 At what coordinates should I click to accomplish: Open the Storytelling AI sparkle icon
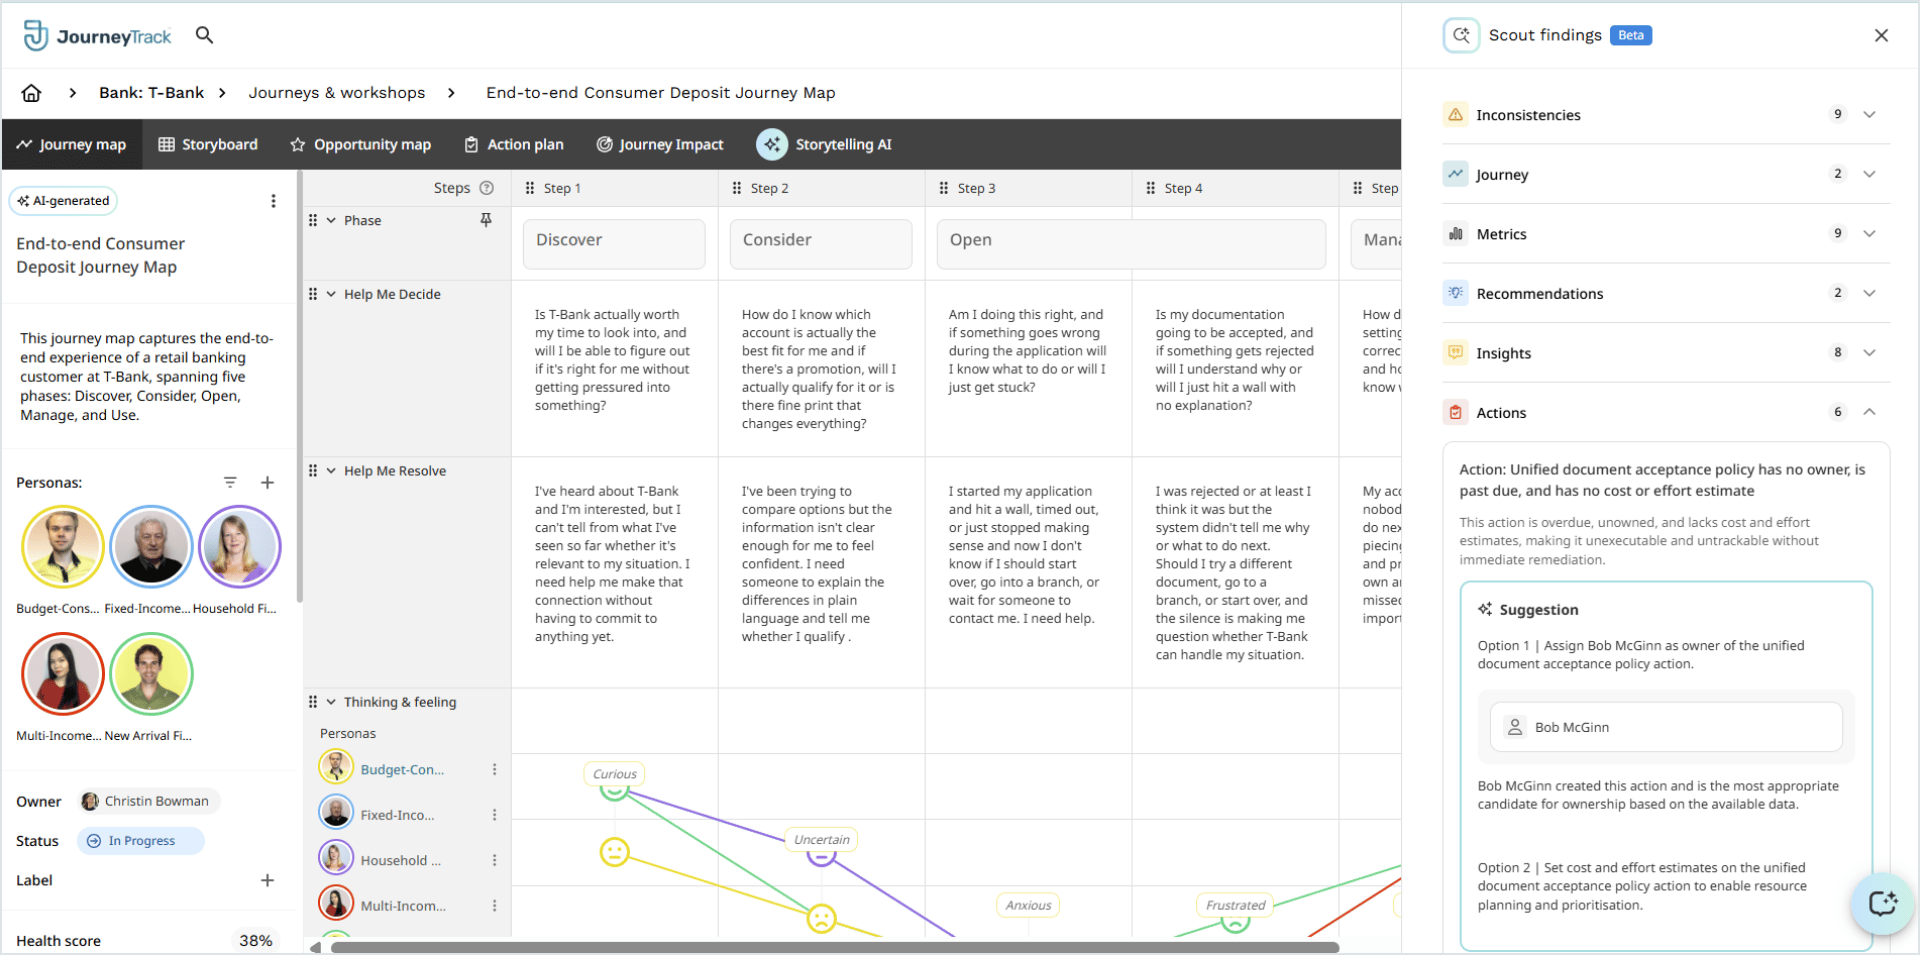(771, 144)
